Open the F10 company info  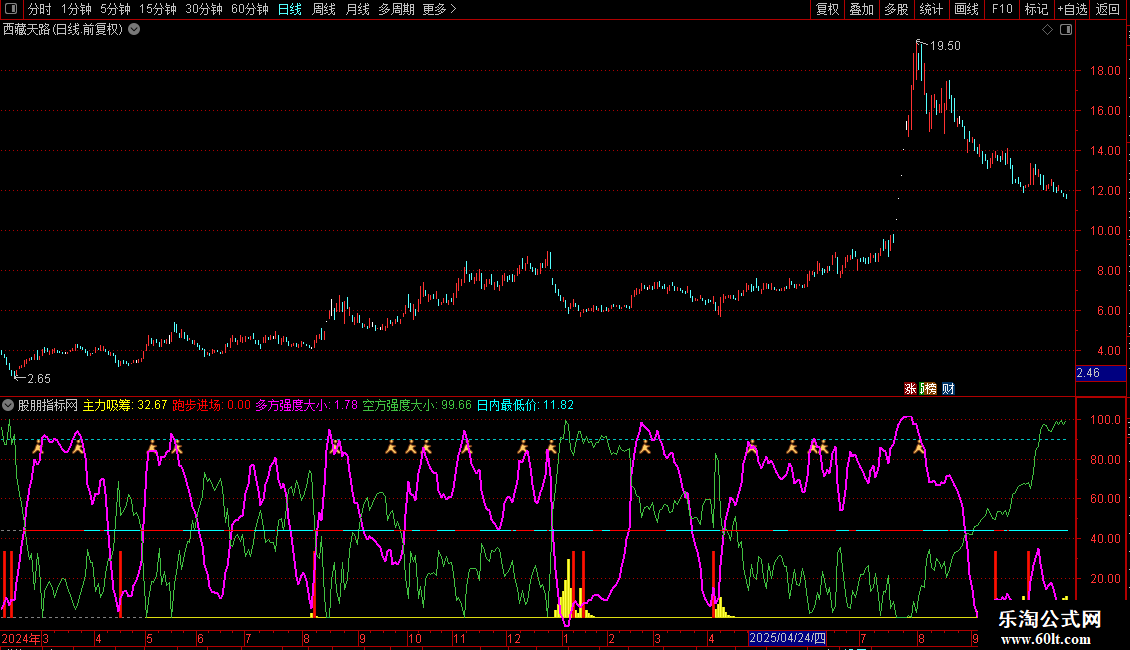(x=1002, y=10)
